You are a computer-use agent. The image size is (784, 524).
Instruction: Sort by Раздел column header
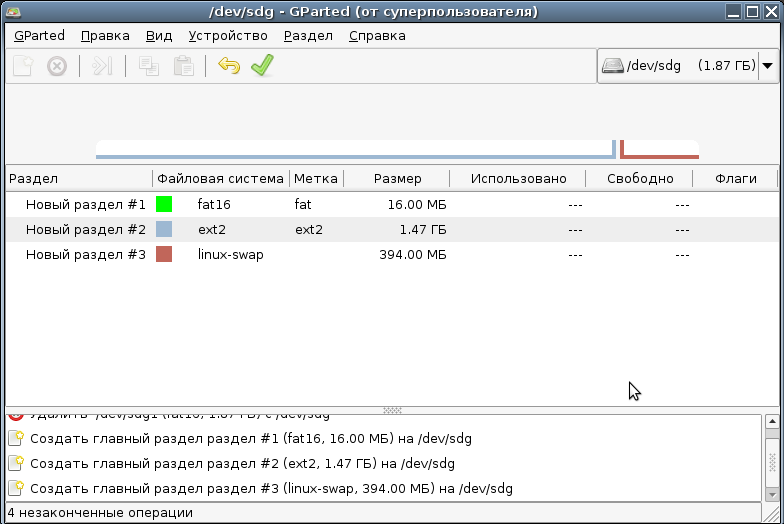(79, 178)
